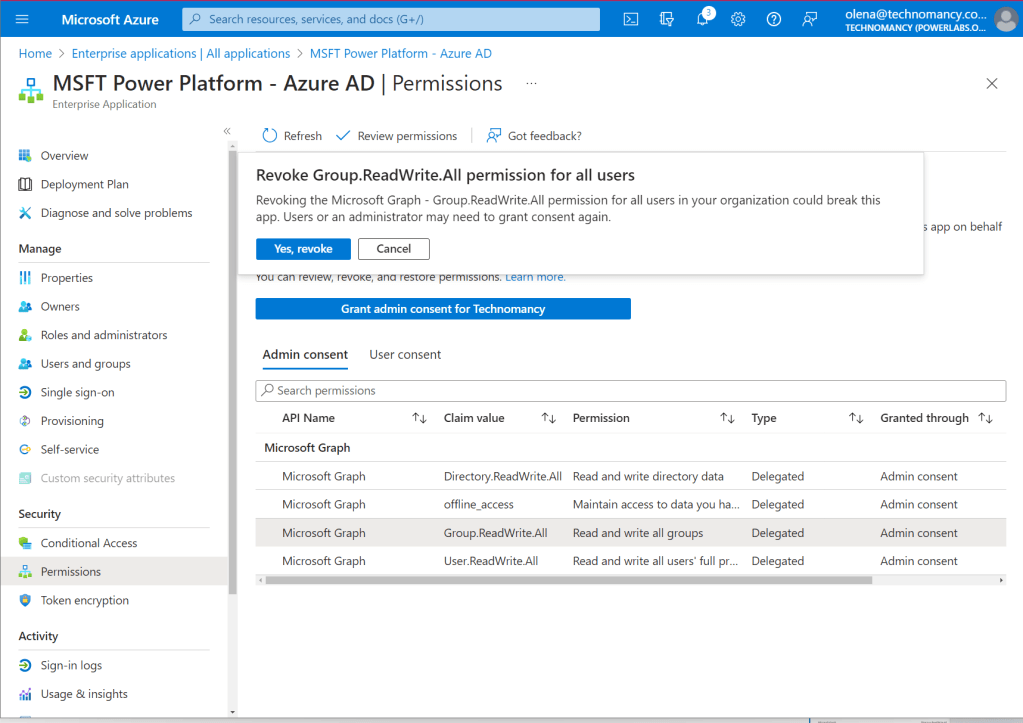This screenshot has width=1023, height=723.
Task: Click Grant admin consent for Technomancy
Action: [443, 309]
